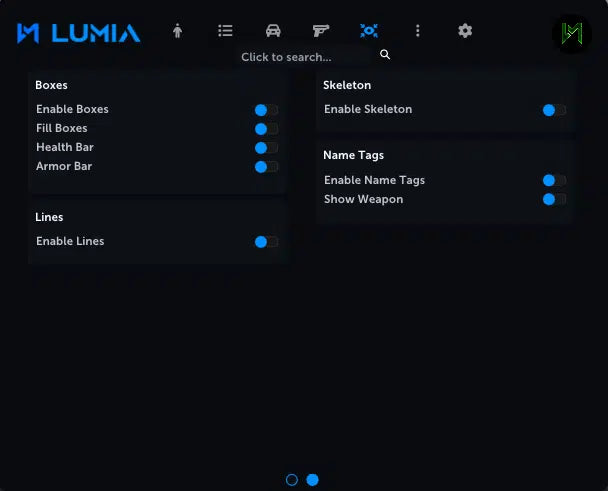The image size is (608, 491).
Task: Click the magnifying glass search icon
Action: (385, 55)
